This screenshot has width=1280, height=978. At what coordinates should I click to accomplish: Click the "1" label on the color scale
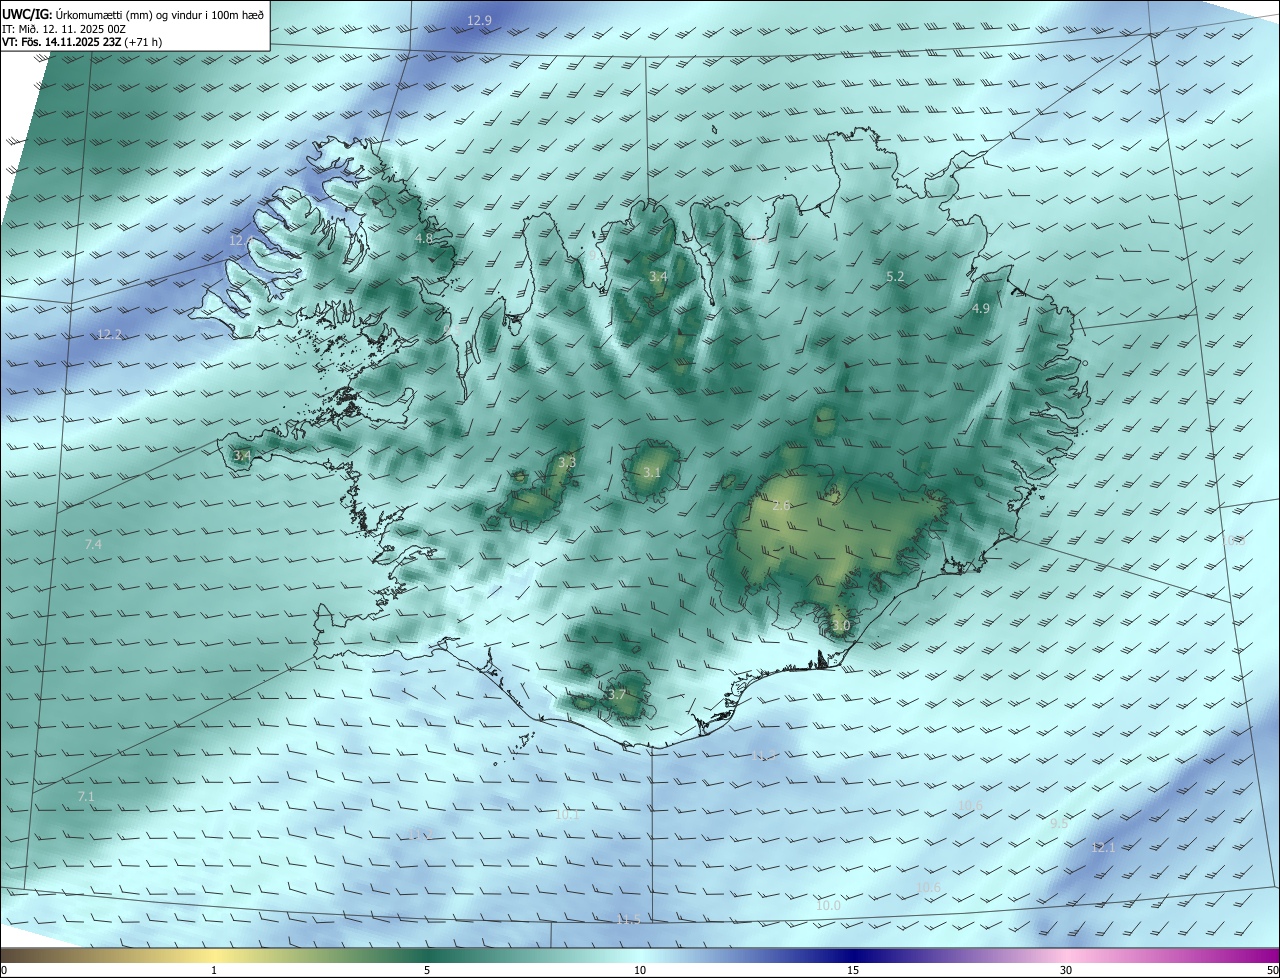[214, 970]
